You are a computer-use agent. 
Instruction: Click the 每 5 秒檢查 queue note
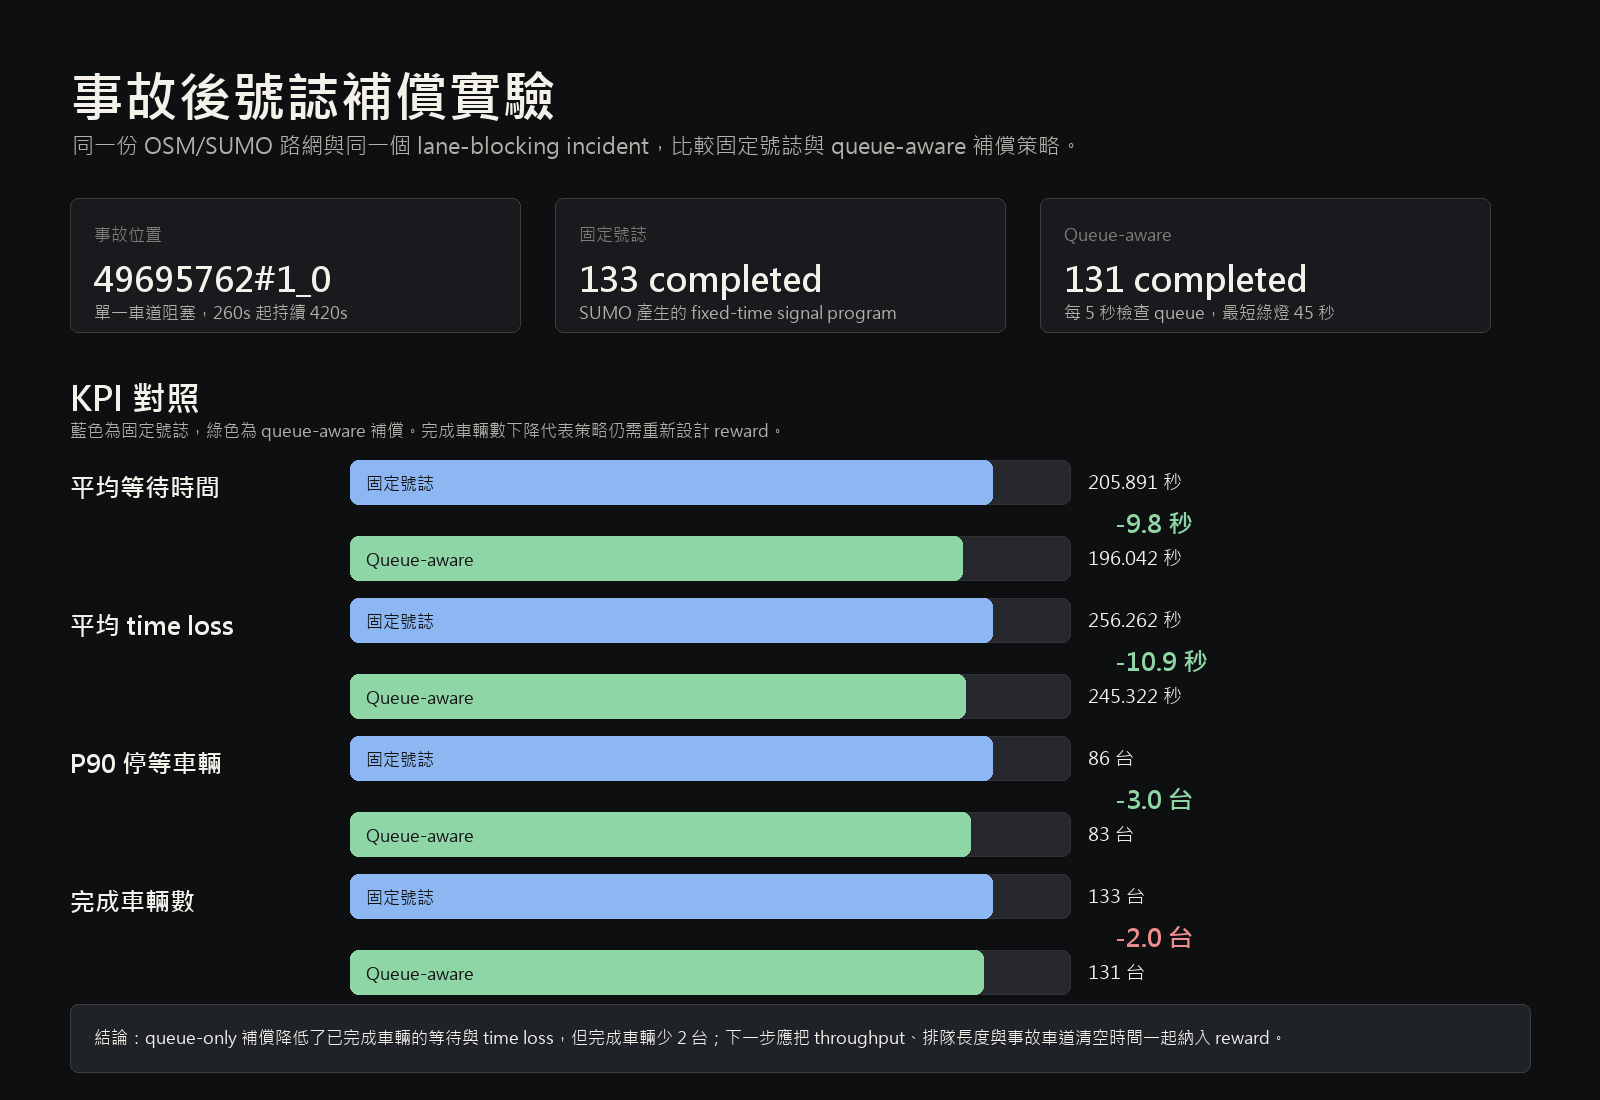[1199, 313]
